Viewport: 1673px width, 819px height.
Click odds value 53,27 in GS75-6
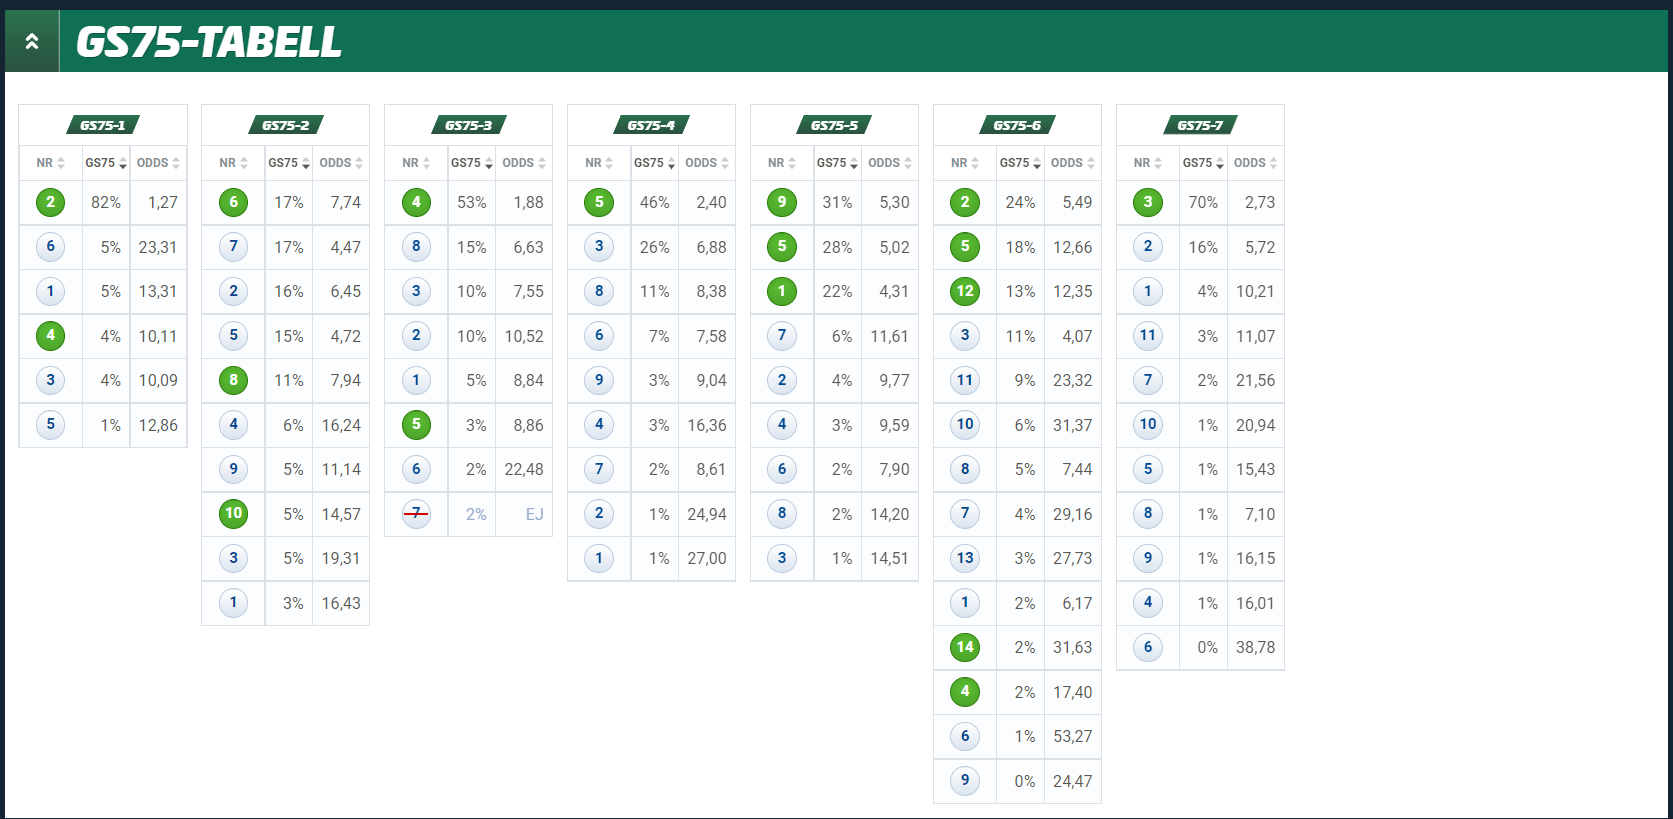click(1073, 736)
